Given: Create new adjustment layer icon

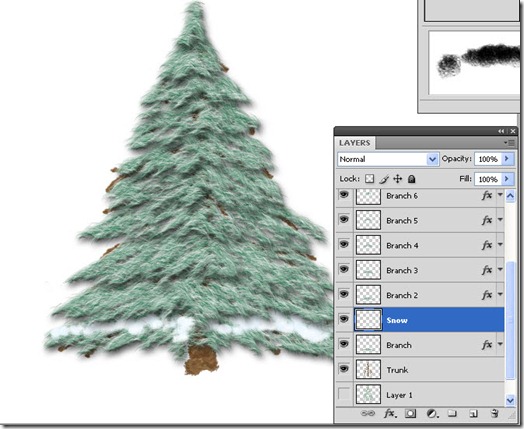Looking at the screenshot, I should coord(432,414).
